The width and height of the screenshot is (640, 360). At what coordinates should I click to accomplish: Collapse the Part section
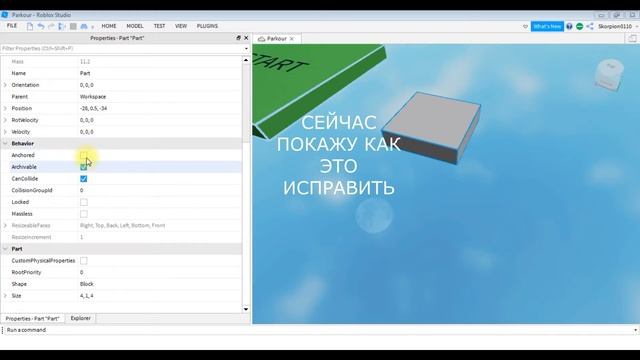pyautogui.click(x=5, y=249)
